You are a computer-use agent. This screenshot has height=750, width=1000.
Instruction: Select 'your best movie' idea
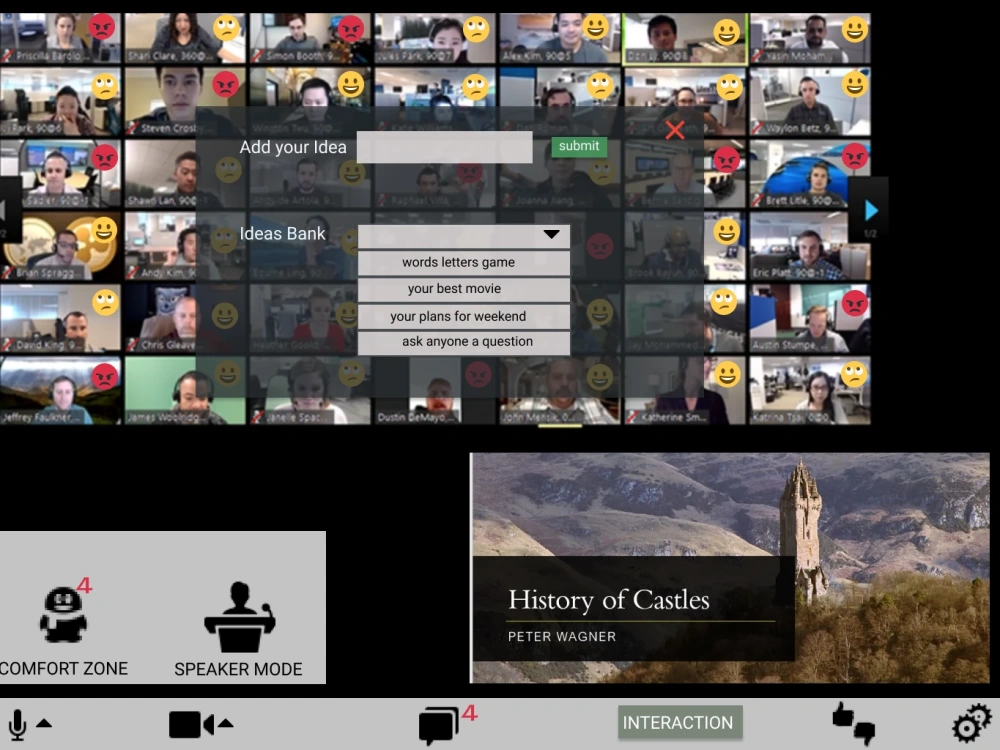click(464, 289)
